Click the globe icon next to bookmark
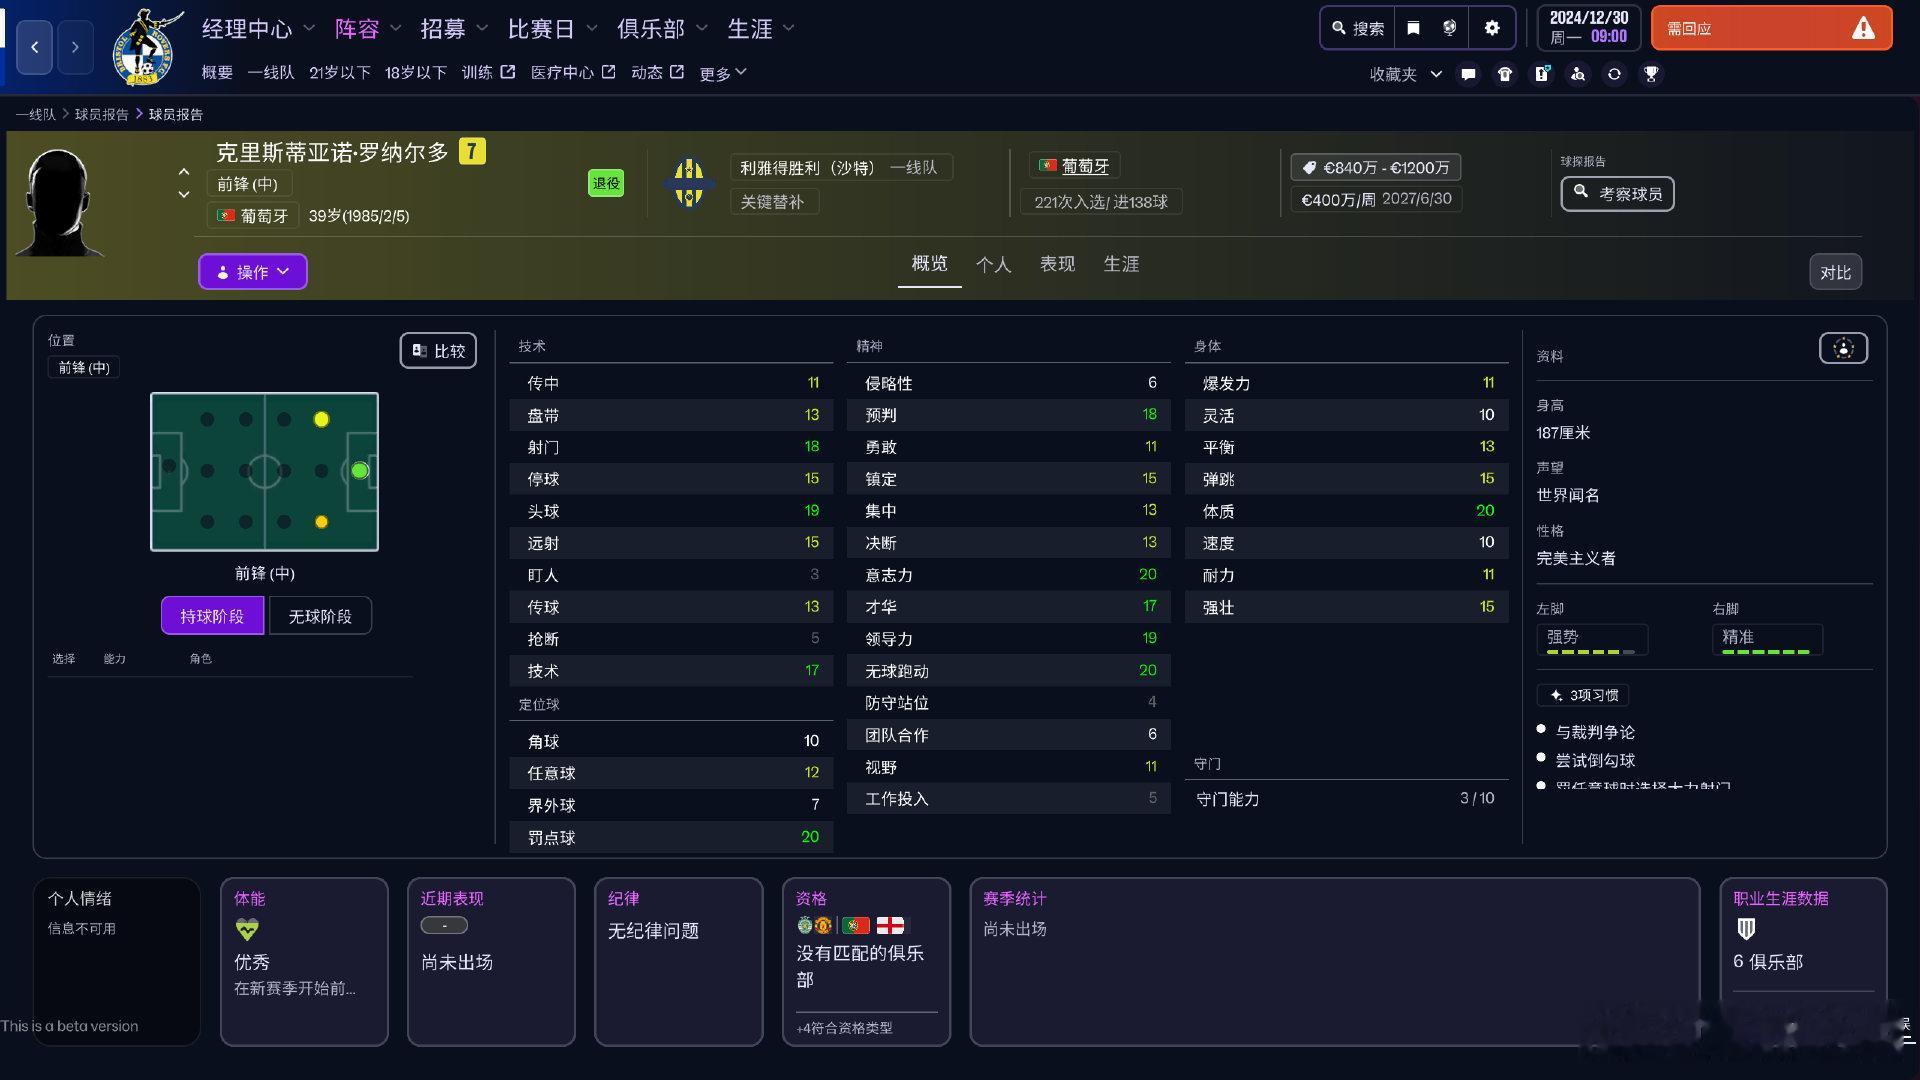The width and height of the screenshot is (1920, 1080). click(1449, 28)
